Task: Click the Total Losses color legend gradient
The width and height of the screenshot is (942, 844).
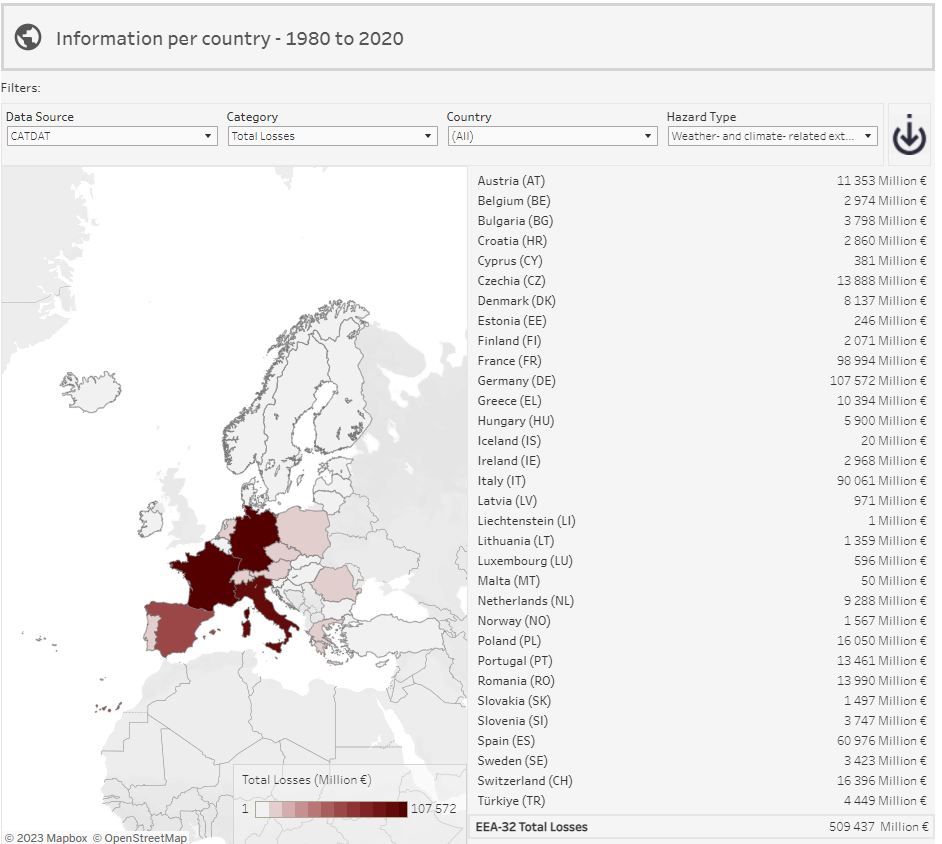Action: tap(331, 809)
